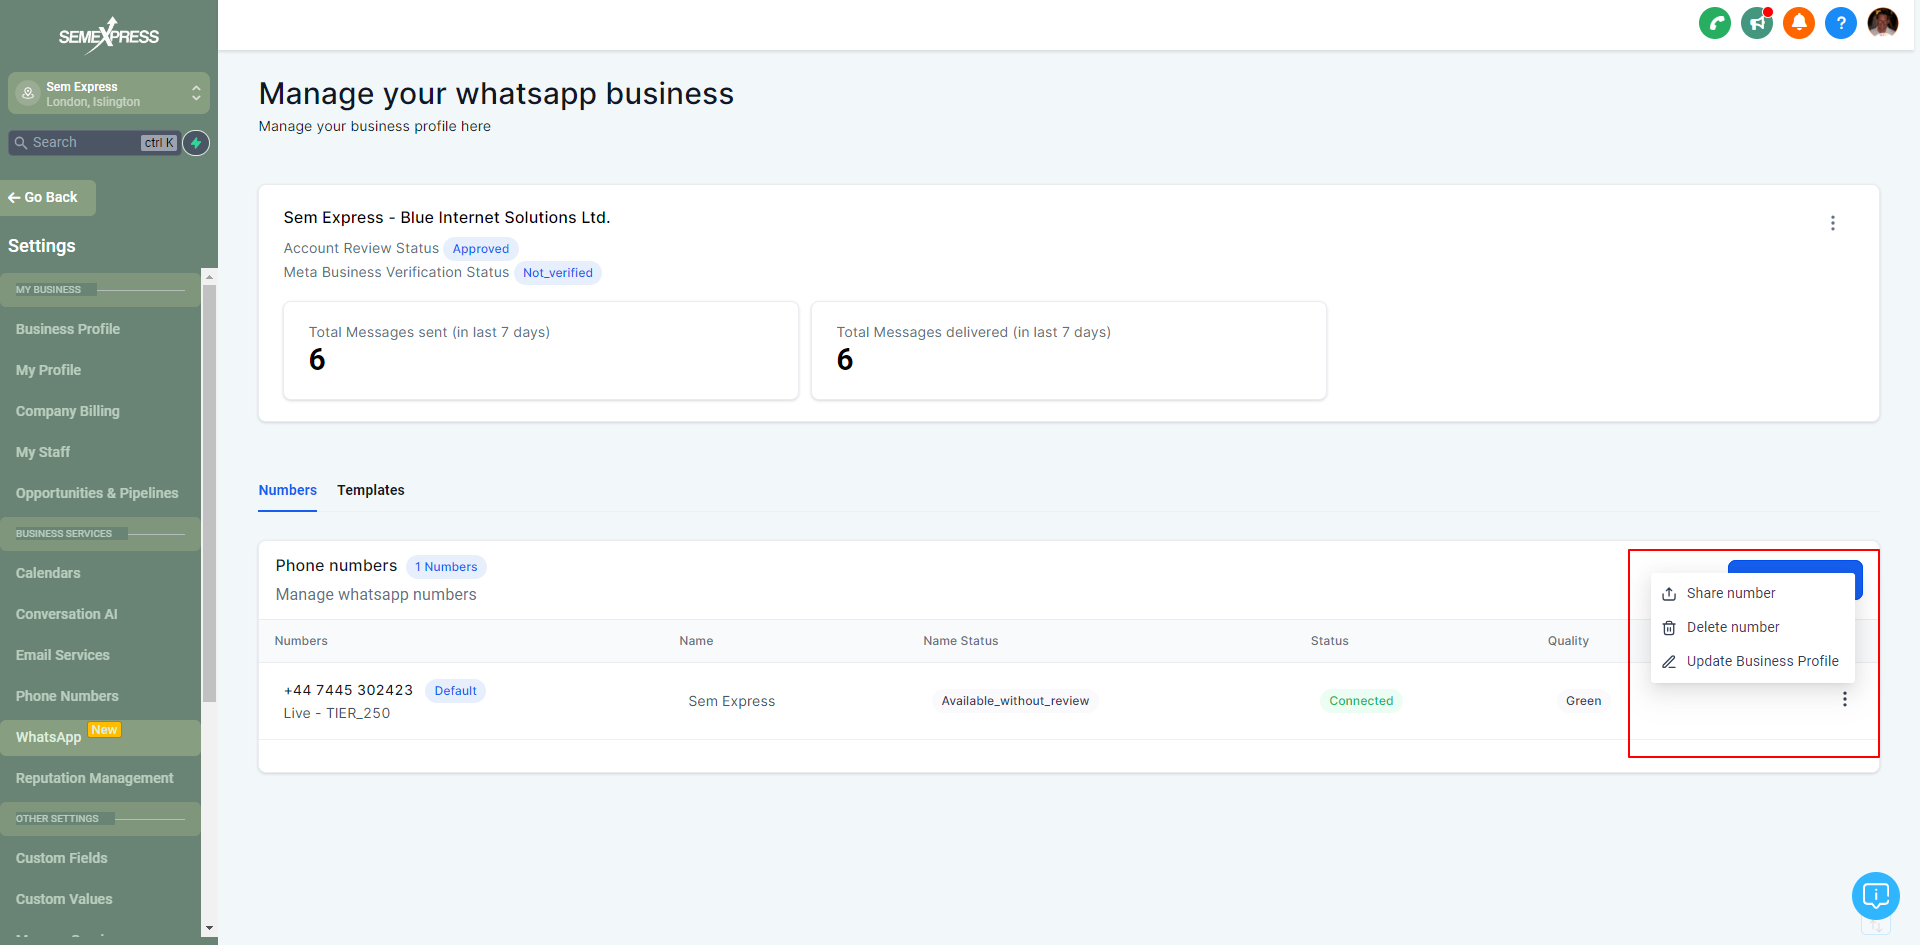Choose Delete number from the menu
This screenshot has width=1920, height=945.
1752,627
